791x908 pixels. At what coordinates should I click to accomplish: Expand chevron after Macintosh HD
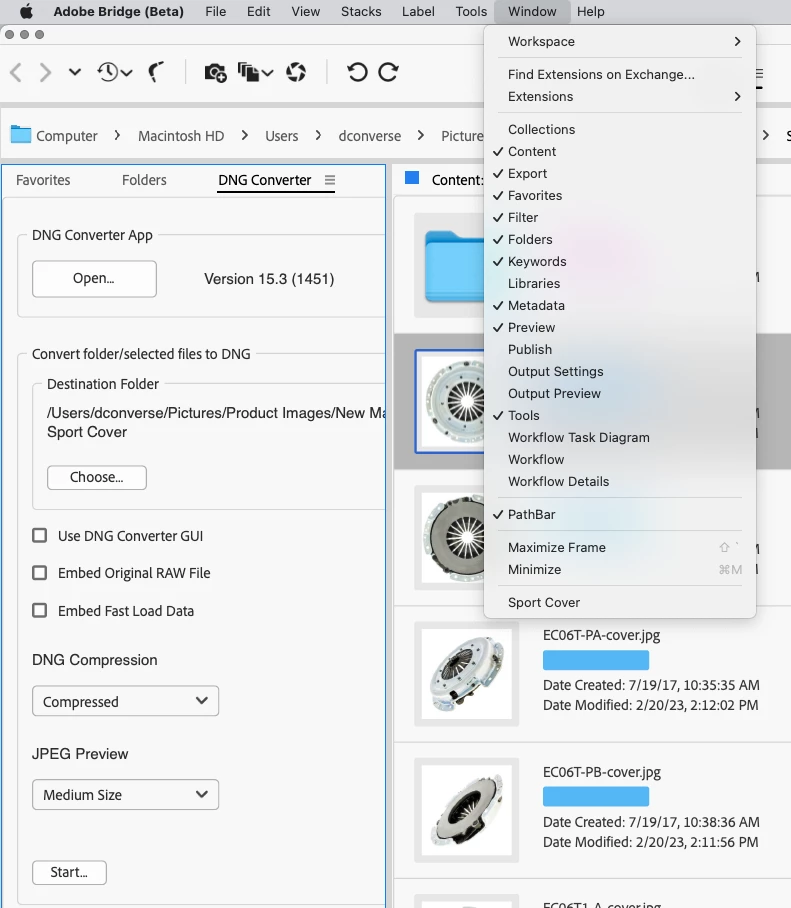tap(244, 136)
